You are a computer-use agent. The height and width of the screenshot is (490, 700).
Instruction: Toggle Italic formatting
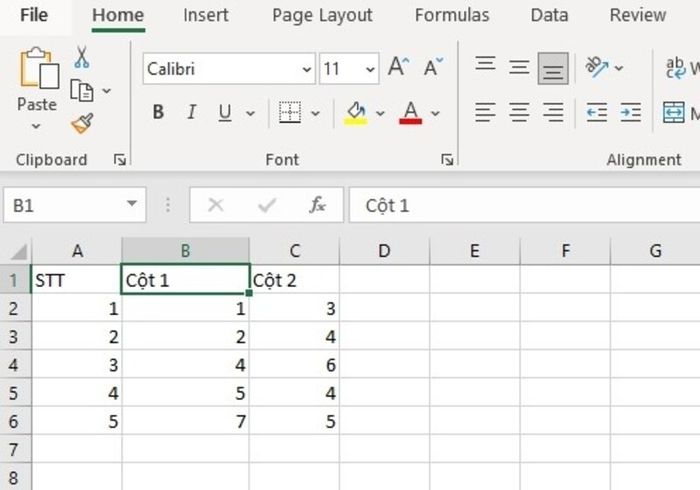pos(192,112)
